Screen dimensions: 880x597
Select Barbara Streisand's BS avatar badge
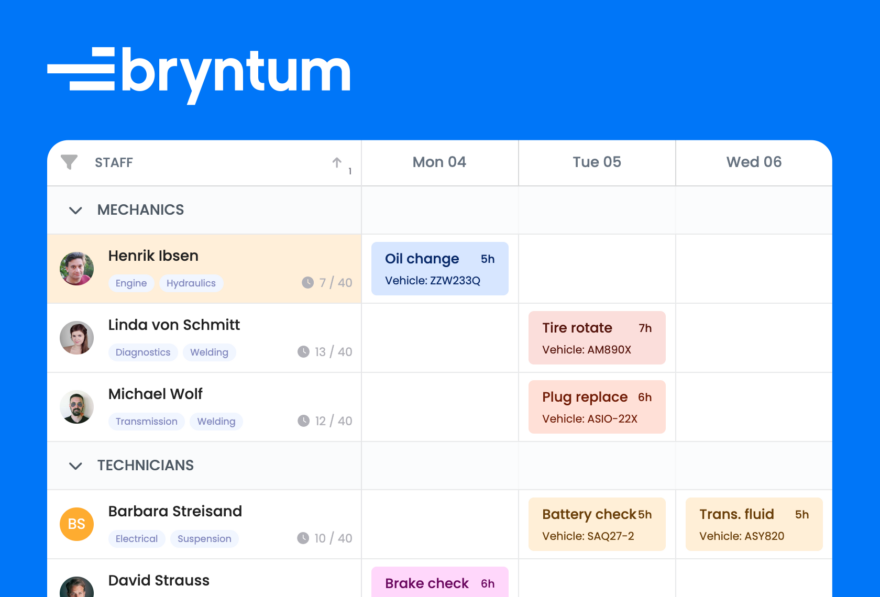(x=77, y=523)
